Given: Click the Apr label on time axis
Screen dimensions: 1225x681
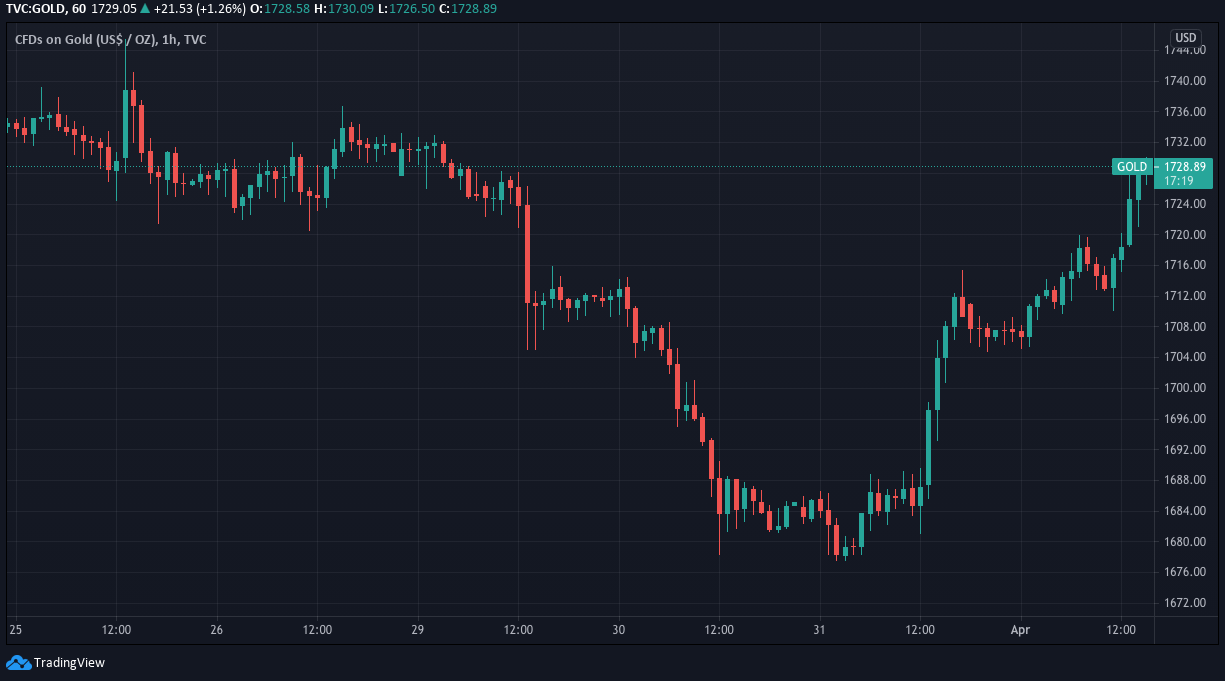Looking at the screenshot, I should pyautogui.click(x=1020, y=630).
